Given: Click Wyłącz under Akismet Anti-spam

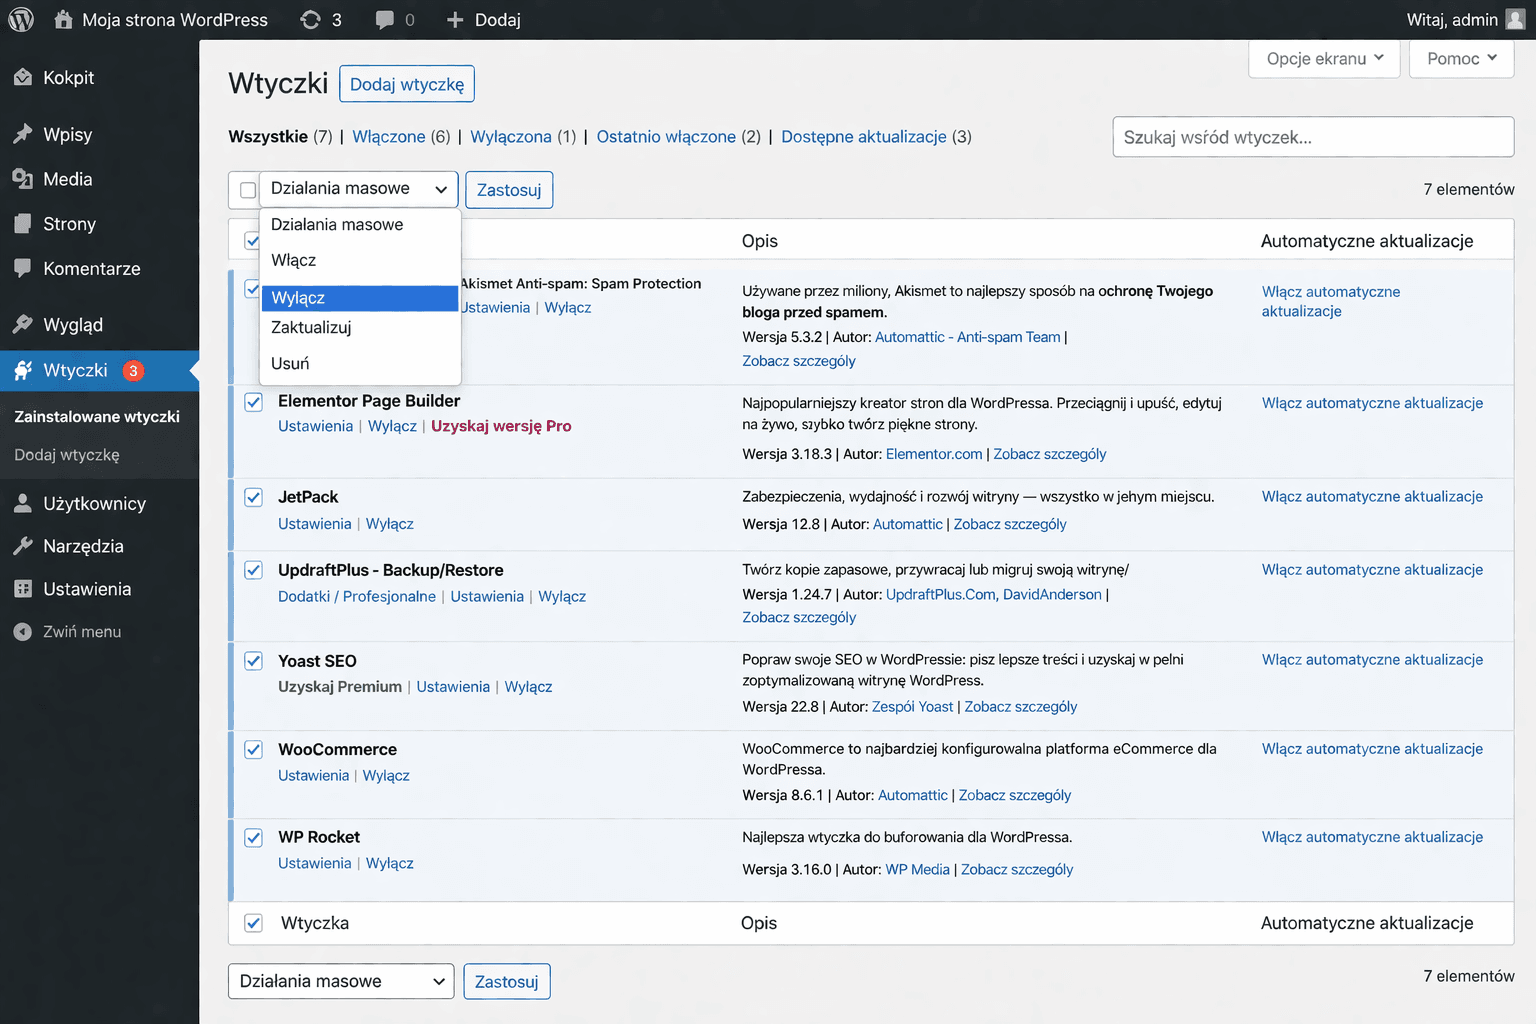Looking at the screenshot, I should tap(568, 308).
